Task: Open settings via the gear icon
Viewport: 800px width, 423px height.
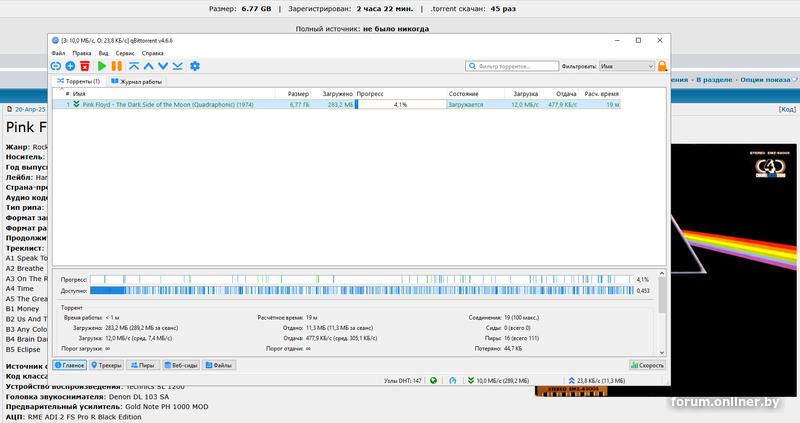Action: 195,66
